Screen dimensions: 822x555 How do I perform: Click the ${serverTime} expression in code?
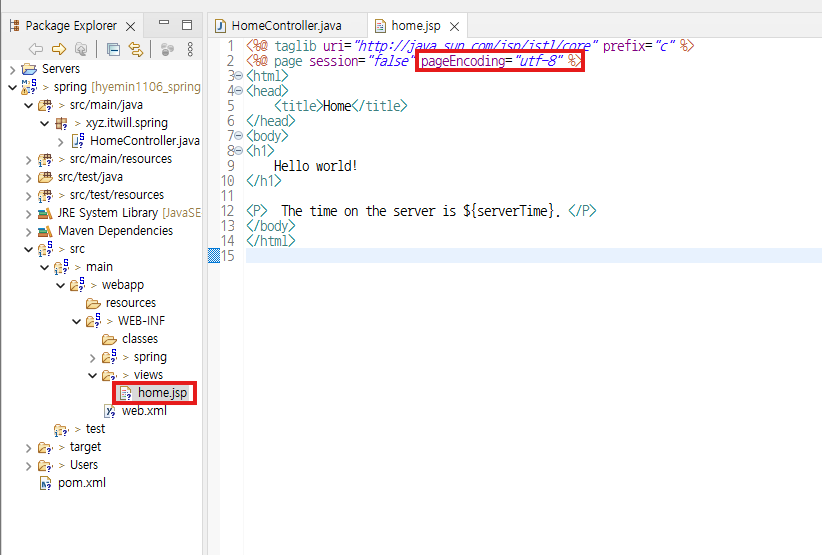509,211
